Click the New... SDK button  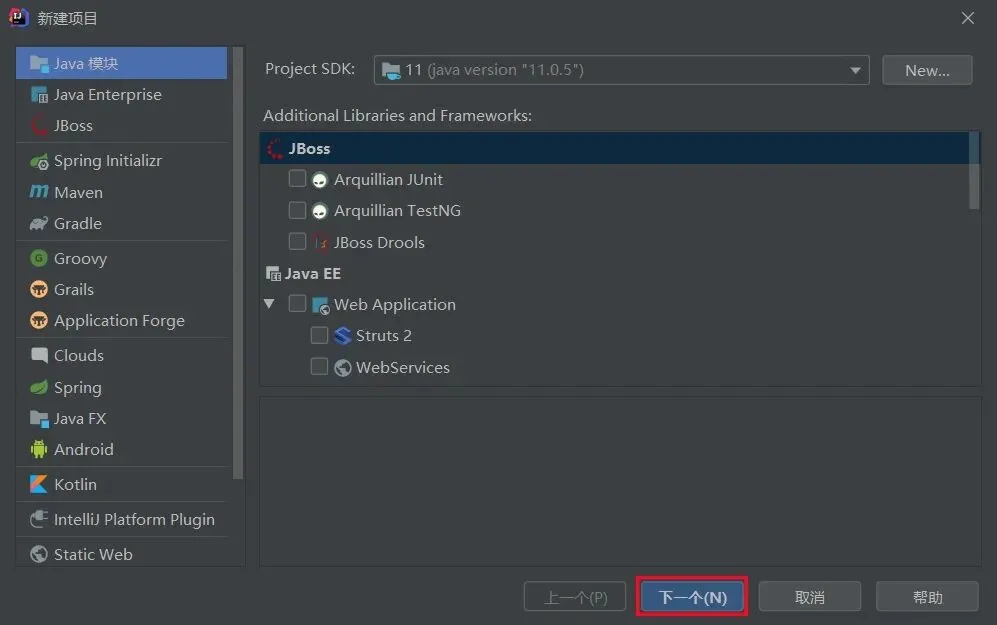(927, 70)
